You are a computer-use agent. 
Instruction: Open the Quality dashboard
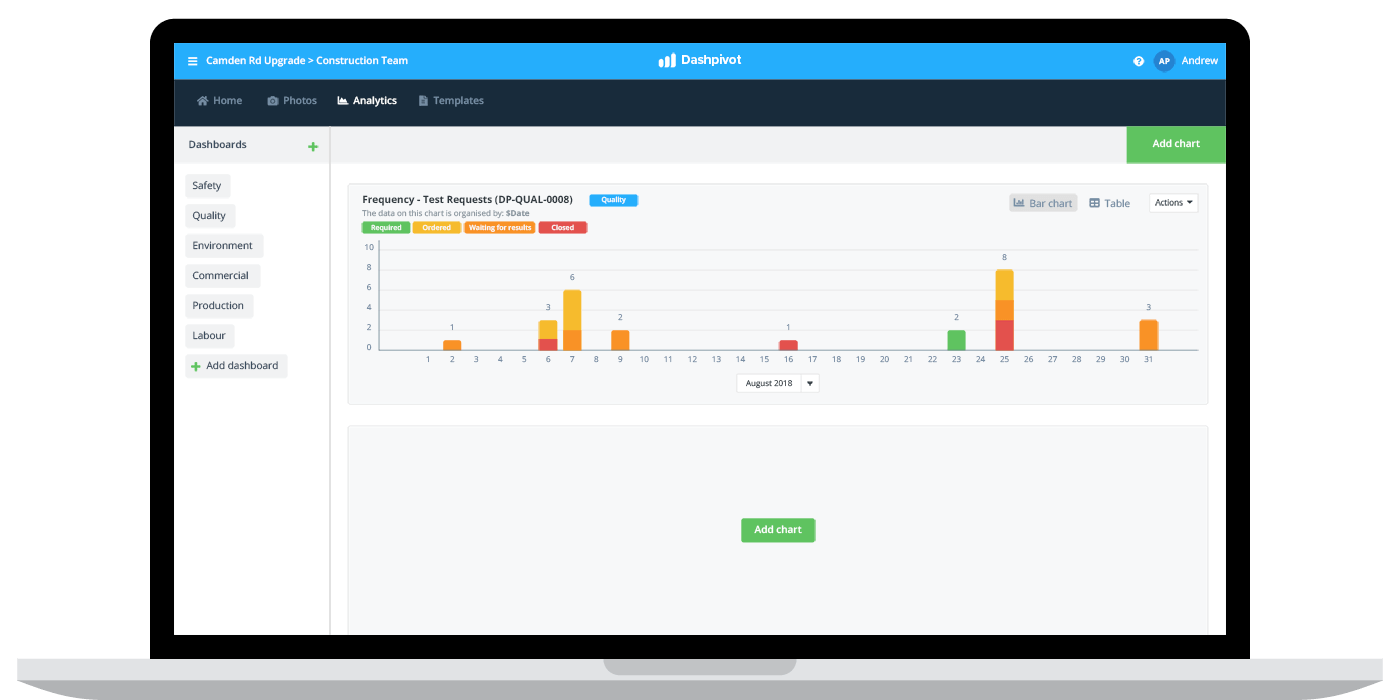pyautogui.click(x=209, y=216)
